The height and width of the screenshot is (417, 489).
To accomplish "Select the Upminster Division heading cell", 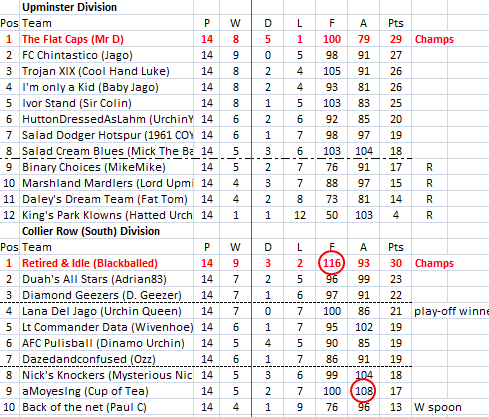I will [69, 7].
